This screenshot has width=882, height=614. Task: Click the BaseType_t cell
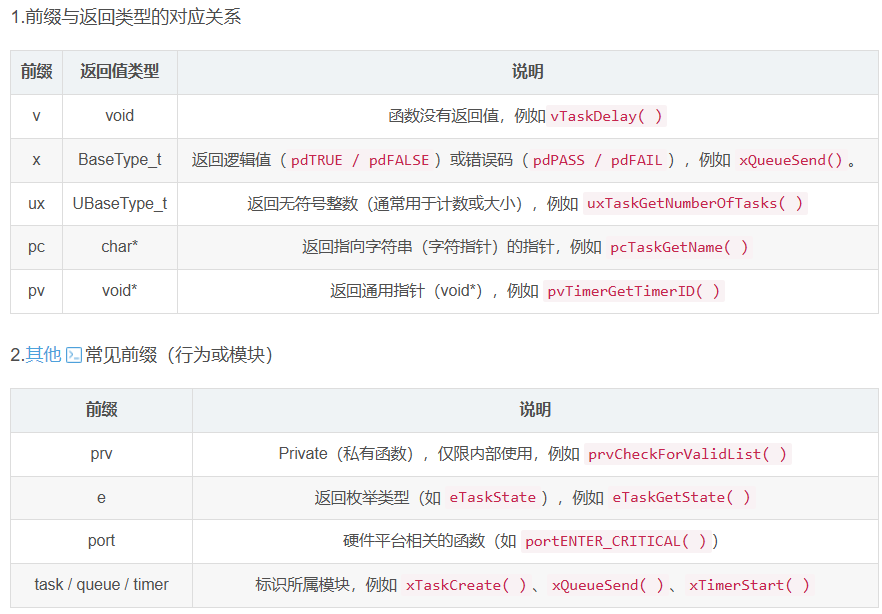(120, 160)
